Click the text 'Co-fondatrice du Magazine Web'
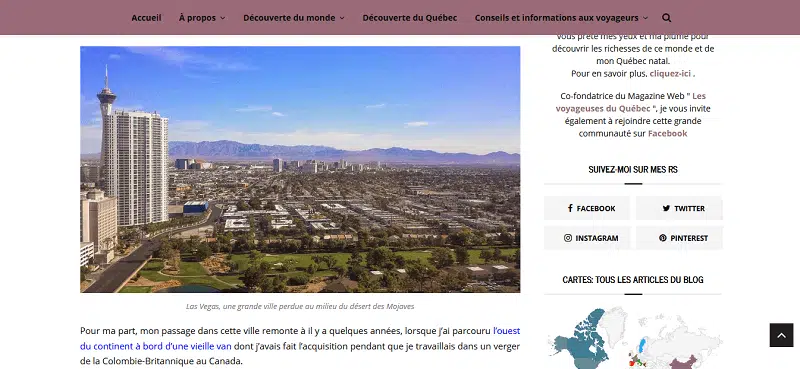Screen dimensions: 800x369 point(622,96)
